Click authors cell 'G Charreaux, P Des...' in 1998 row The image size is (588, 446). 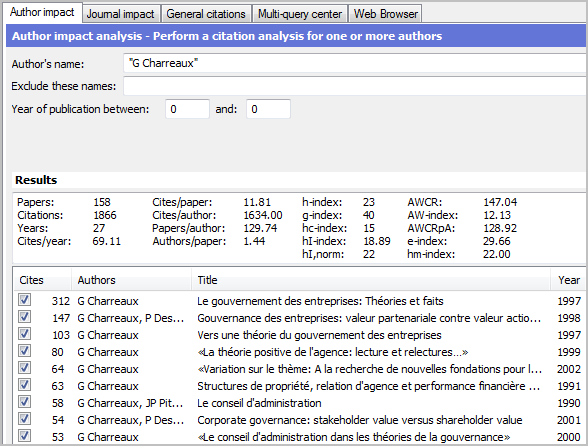coord(130,318)
